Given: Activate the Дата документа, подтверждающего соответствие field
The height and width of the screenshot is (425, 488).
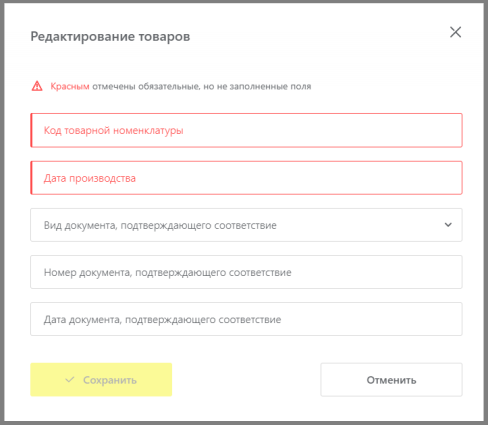Looking at the screenshot, I should click(x=246, y=319).
